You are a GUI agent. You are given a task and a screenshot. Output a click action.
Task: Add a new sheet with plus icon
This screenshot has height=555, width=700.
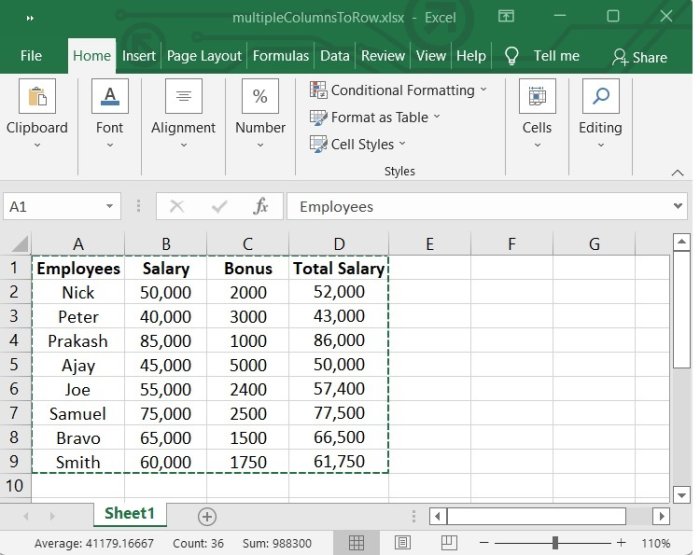207,516
